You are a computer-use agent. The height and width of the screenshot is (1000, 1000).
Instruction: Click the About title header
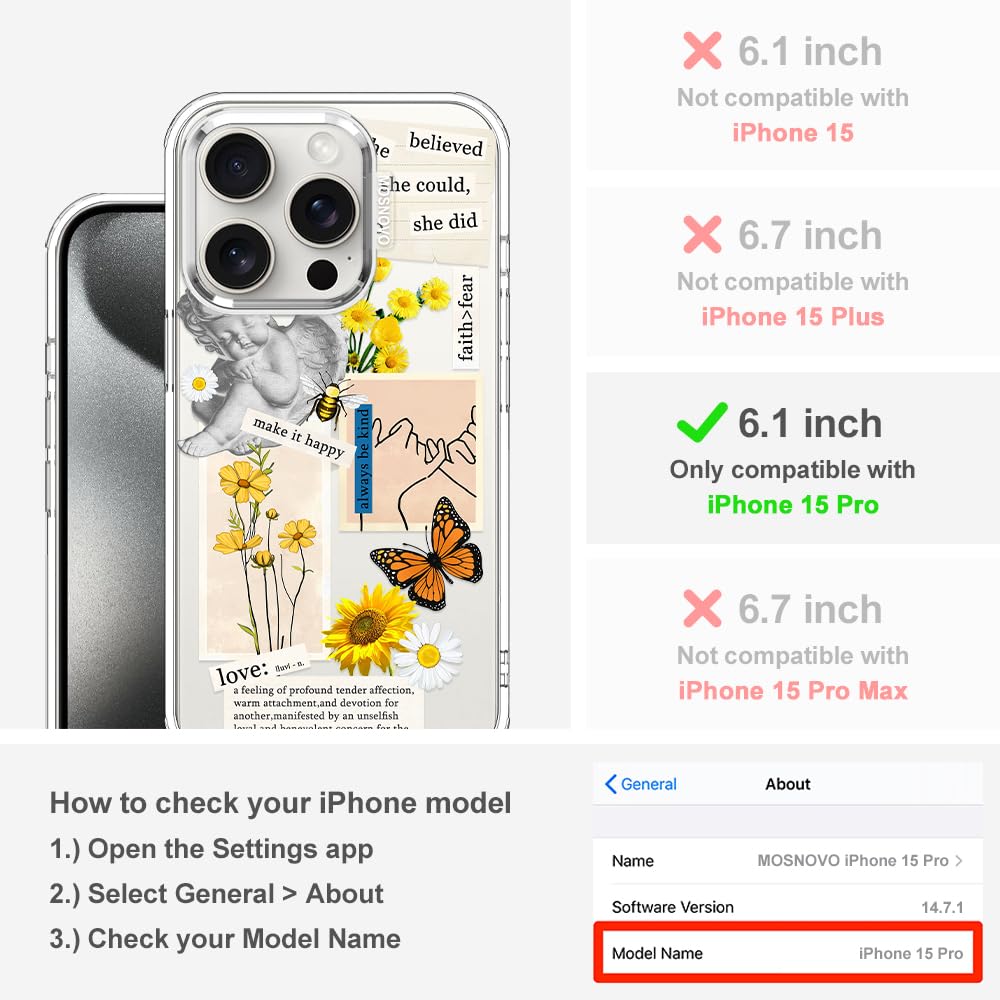click(788, 784)
